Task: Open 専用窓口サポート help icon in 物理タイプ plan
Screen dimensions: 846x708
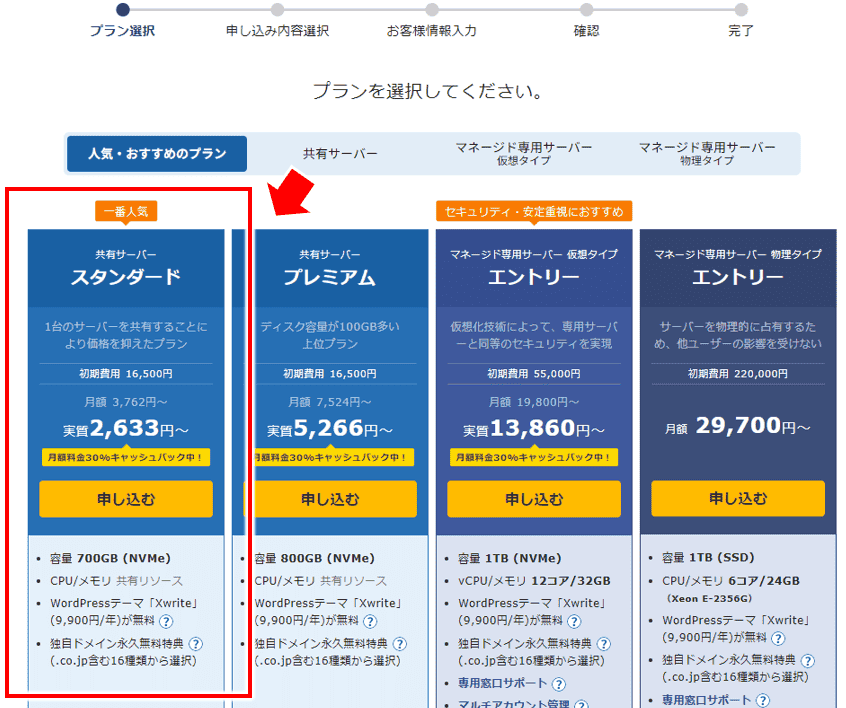Action: click(x=762, y=700)
